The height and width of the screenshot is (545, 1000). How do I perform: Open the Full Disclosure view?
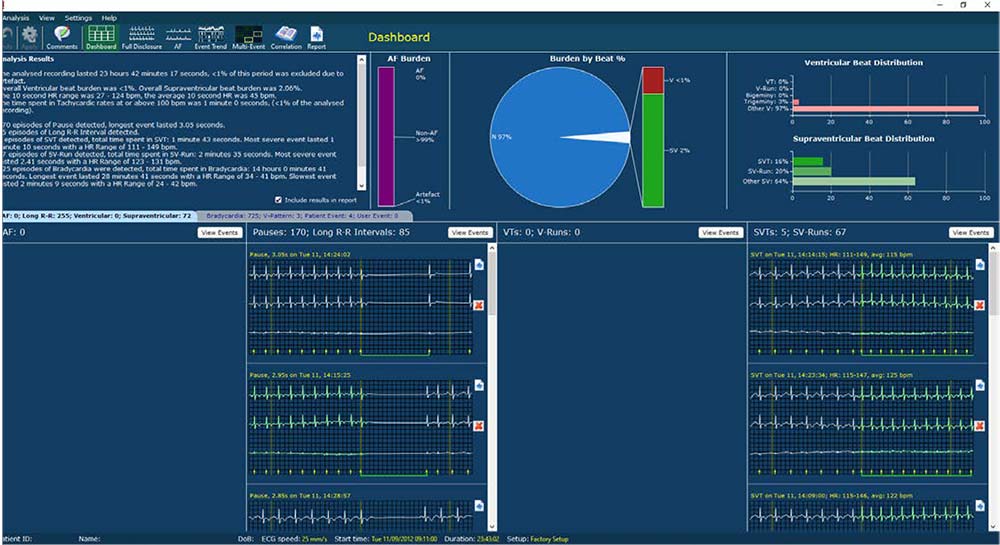pos(142,37)
